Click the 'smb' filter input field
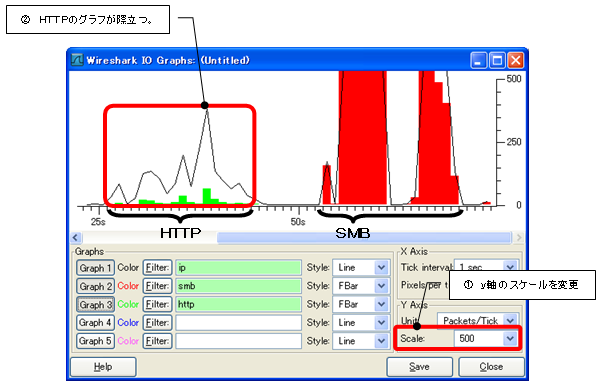The image size is (599, 384). tap(238, 286)
